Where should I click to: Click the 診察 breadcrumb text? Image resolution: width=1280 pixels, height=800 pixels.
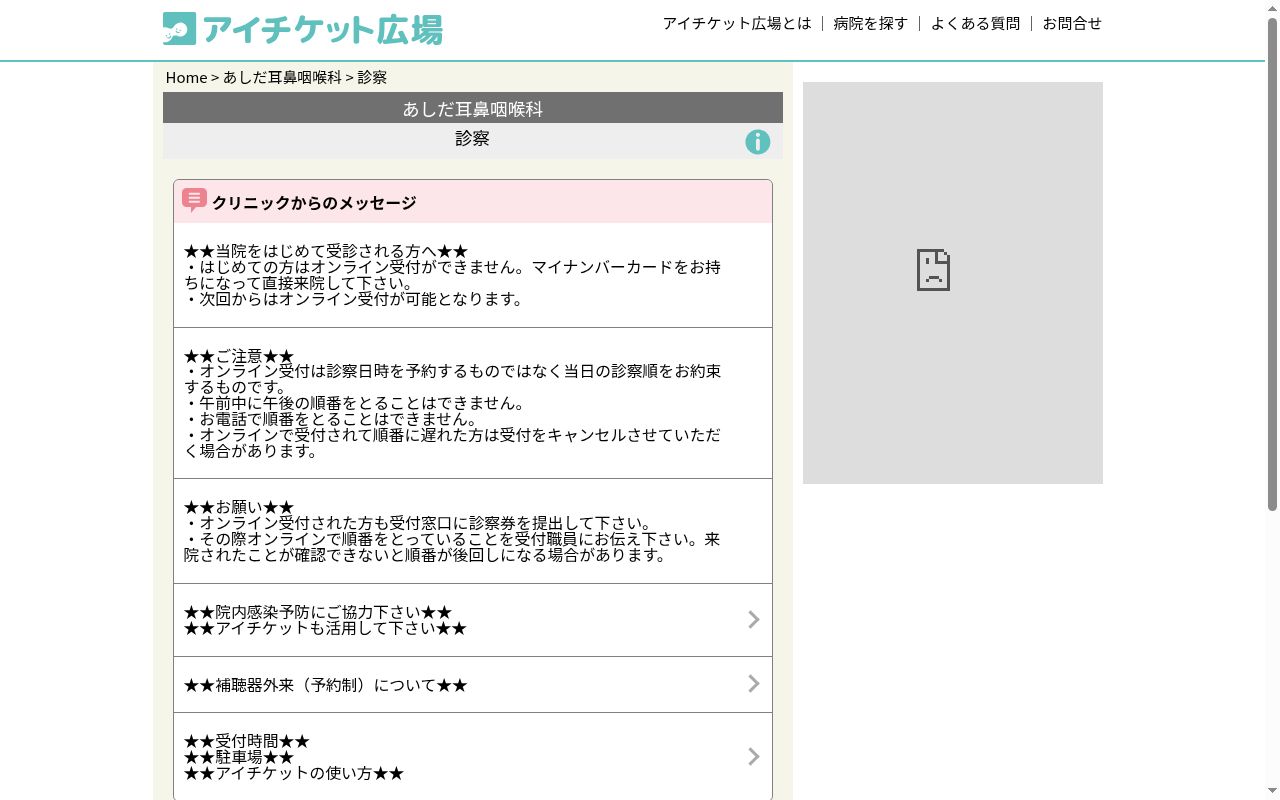(372, 77)
